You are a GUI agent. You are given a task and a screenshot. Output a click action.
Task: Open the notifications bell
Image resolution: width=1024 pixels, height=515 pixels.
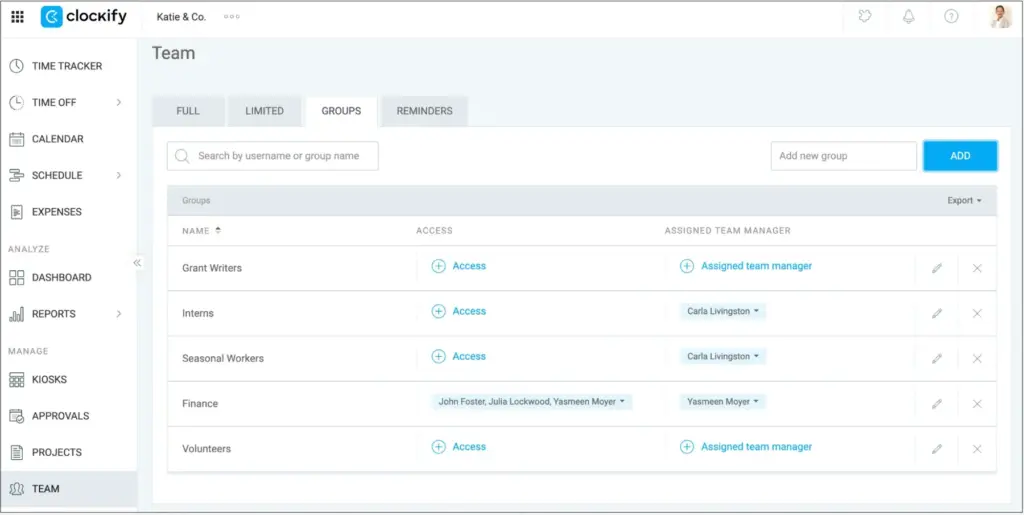click(908, 17)
